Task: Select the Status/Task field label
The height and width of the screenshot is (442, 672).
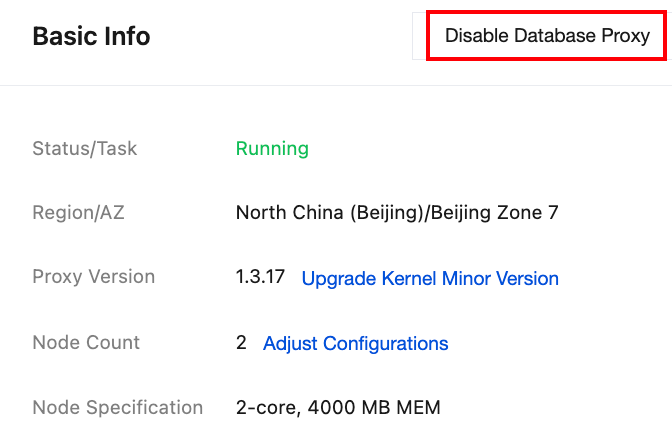Action: (85, 149)
